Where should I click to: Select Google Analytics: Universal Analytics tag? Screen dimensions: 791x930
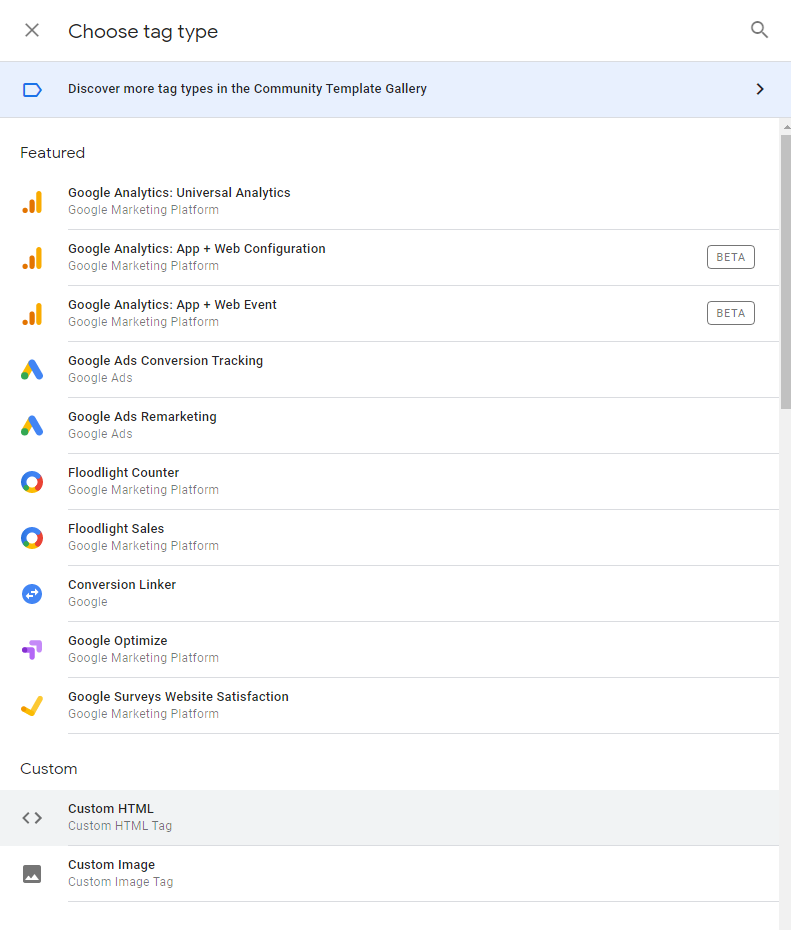tap(389, 202)
